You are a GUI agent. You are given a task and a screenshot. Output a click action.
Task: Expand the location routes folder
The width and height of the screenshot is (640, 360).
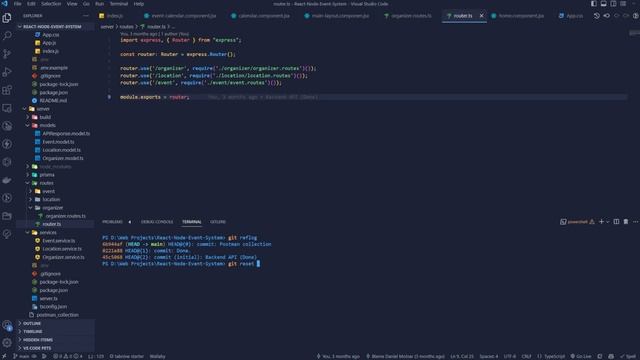click(55, 199)
